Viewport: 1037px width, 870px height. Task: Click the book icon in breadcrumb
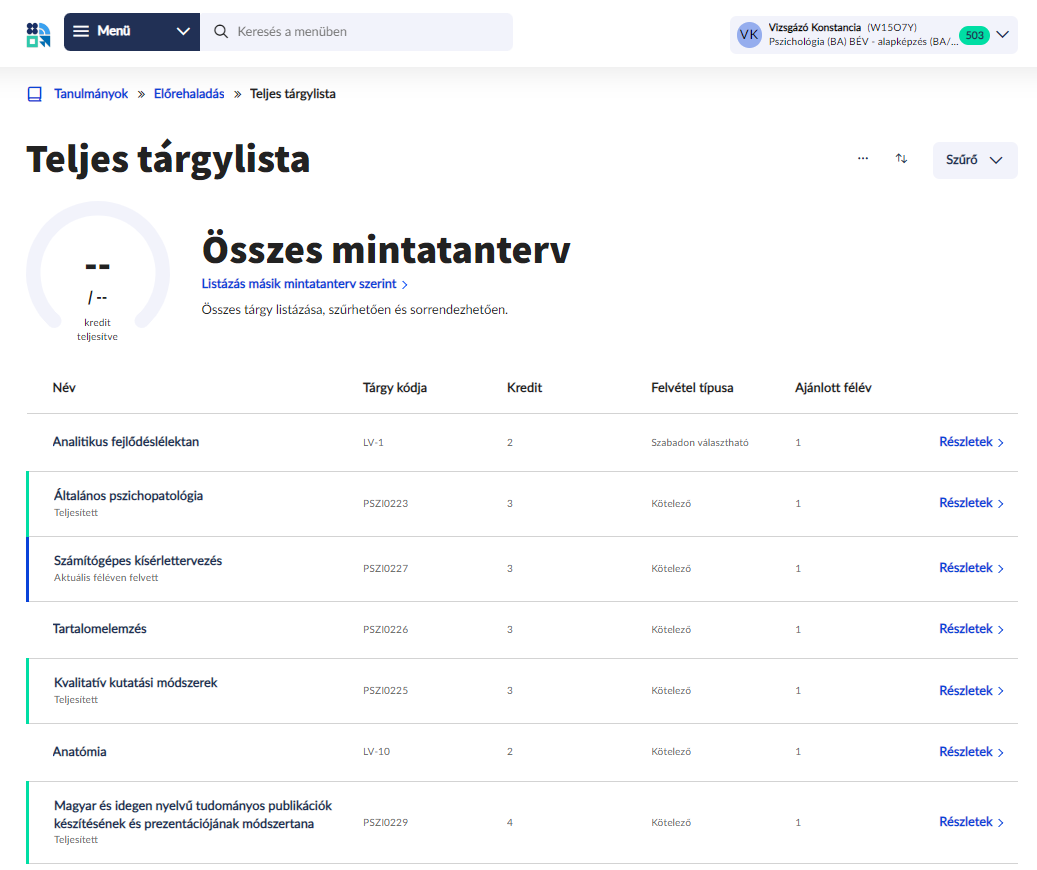(x=34, y=94)
